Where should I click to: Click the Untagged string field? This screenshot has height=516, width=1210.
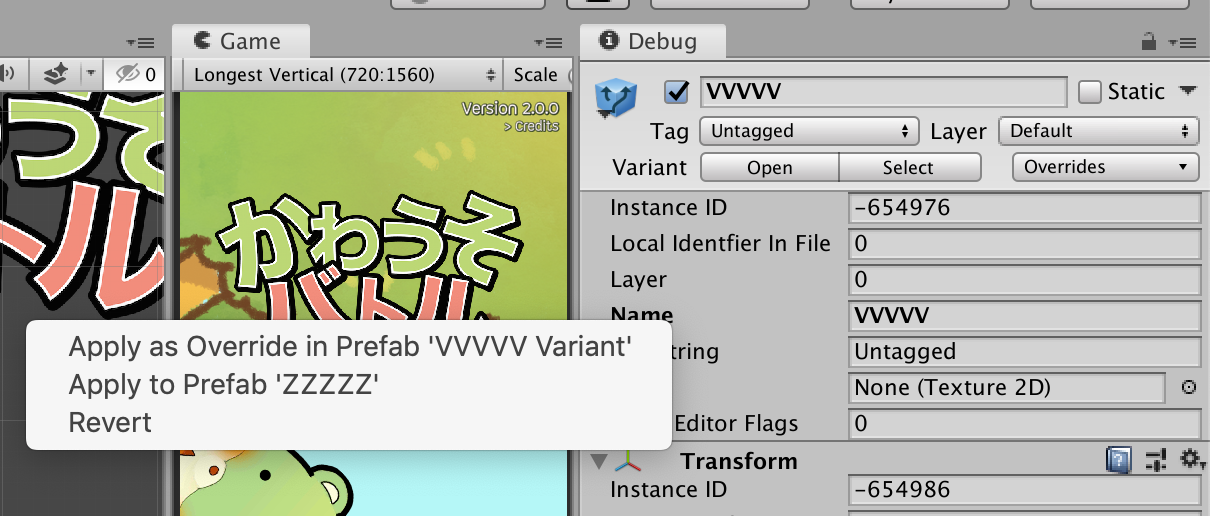point(1024,352)
